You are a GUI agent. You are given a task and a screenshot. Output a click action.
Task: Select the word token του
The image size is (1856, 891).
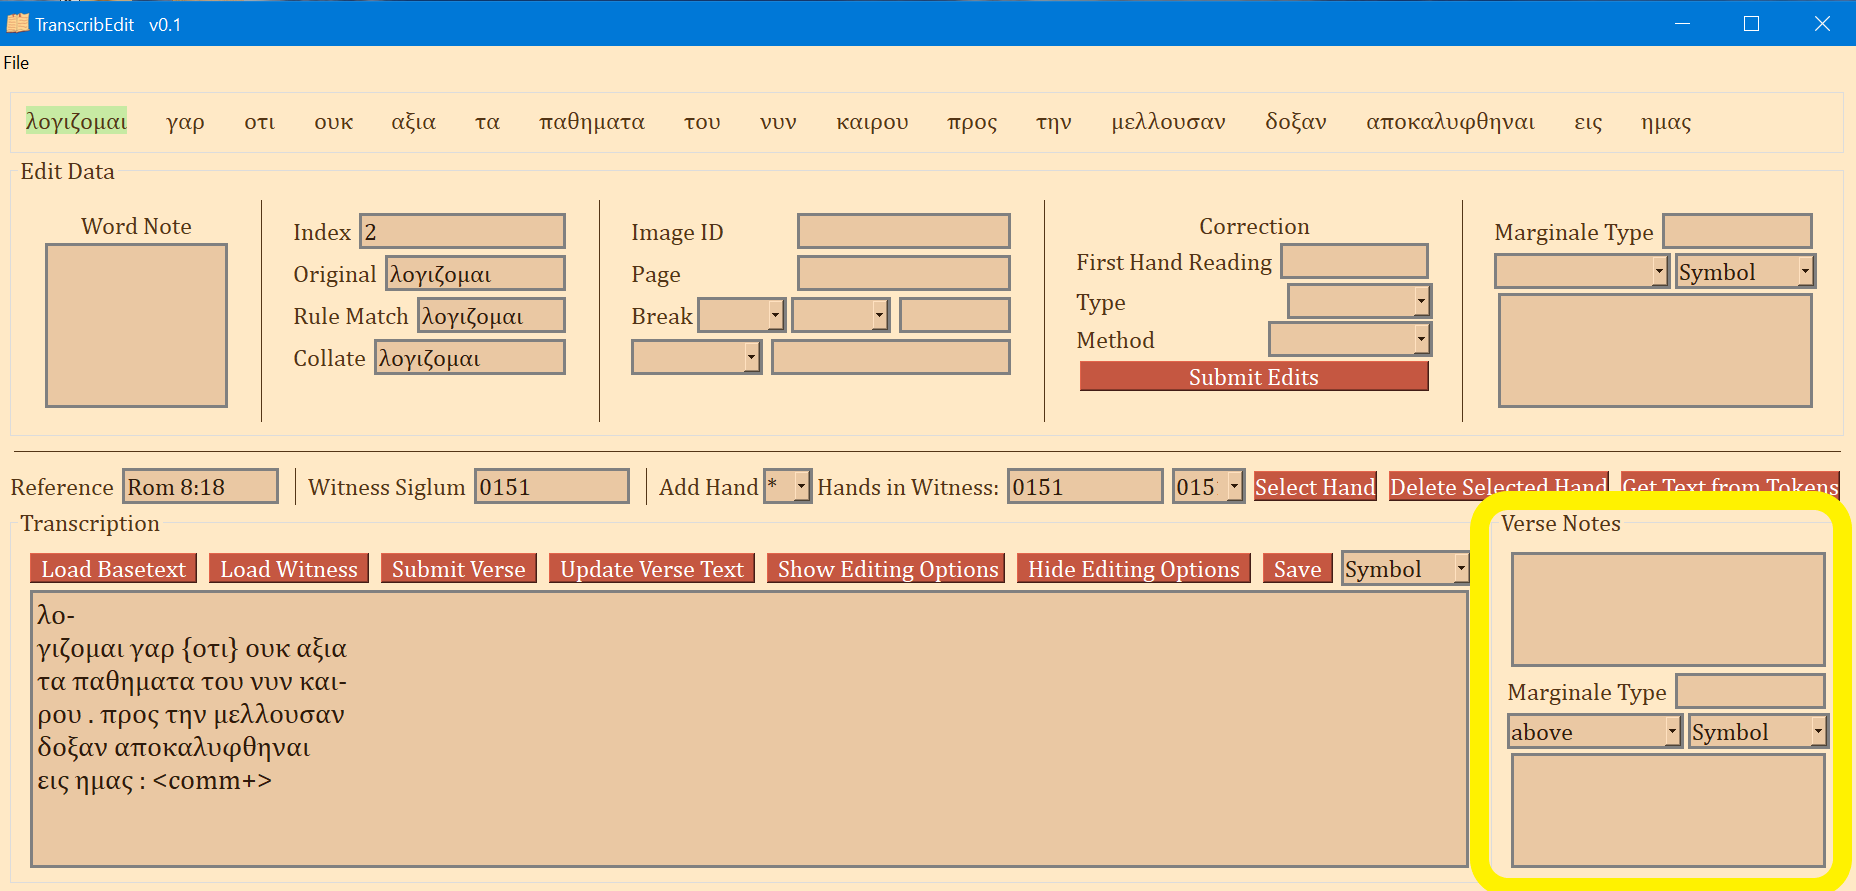pyautogui.click(x=702, y=122)
